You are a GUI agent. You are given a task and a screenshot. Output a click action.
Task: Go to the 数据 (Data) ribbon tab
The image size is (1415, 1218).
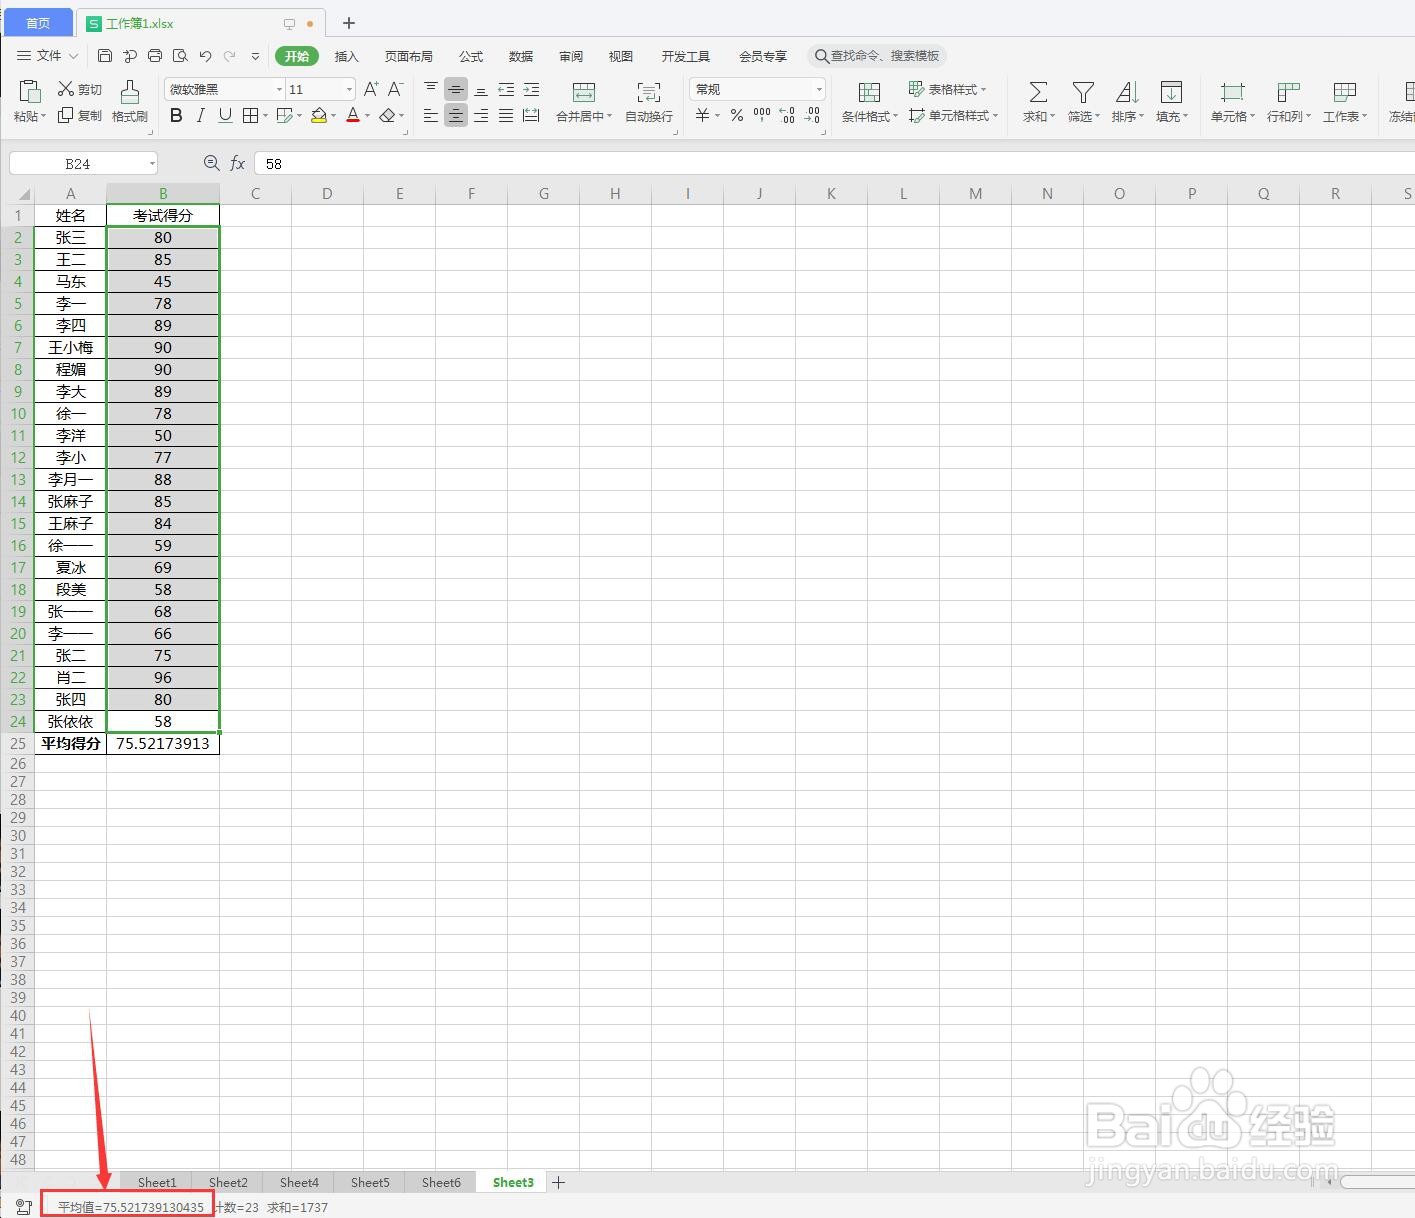521,56
